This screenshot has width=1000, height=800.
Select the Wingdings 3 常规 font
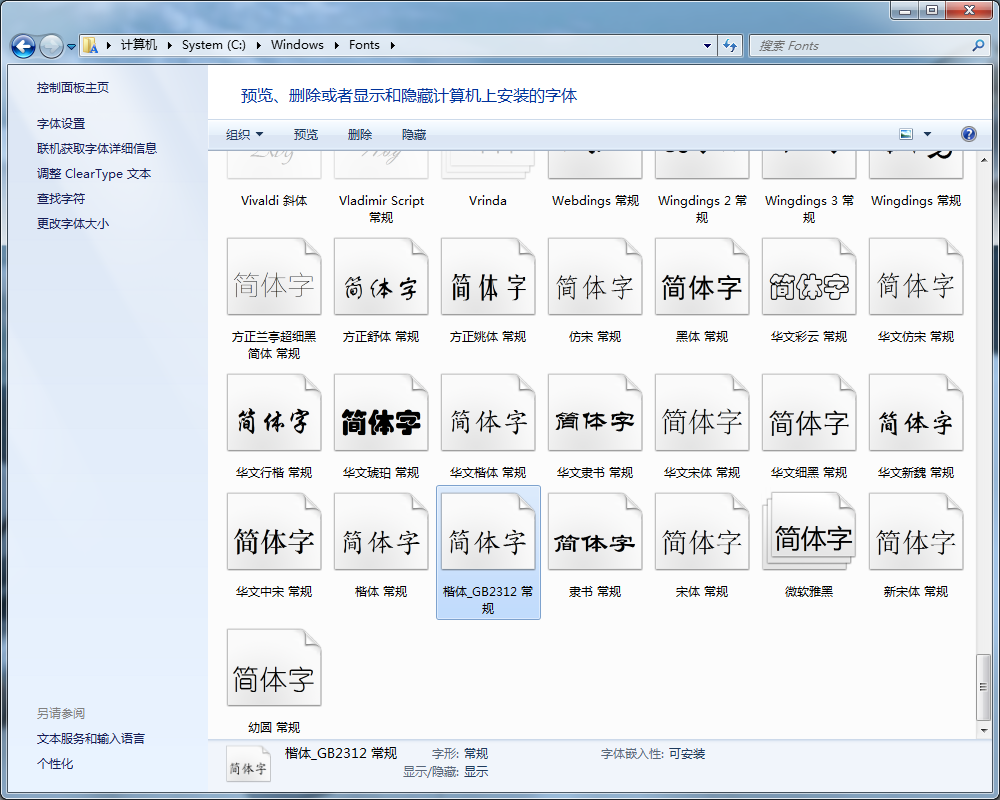point(809,189)
